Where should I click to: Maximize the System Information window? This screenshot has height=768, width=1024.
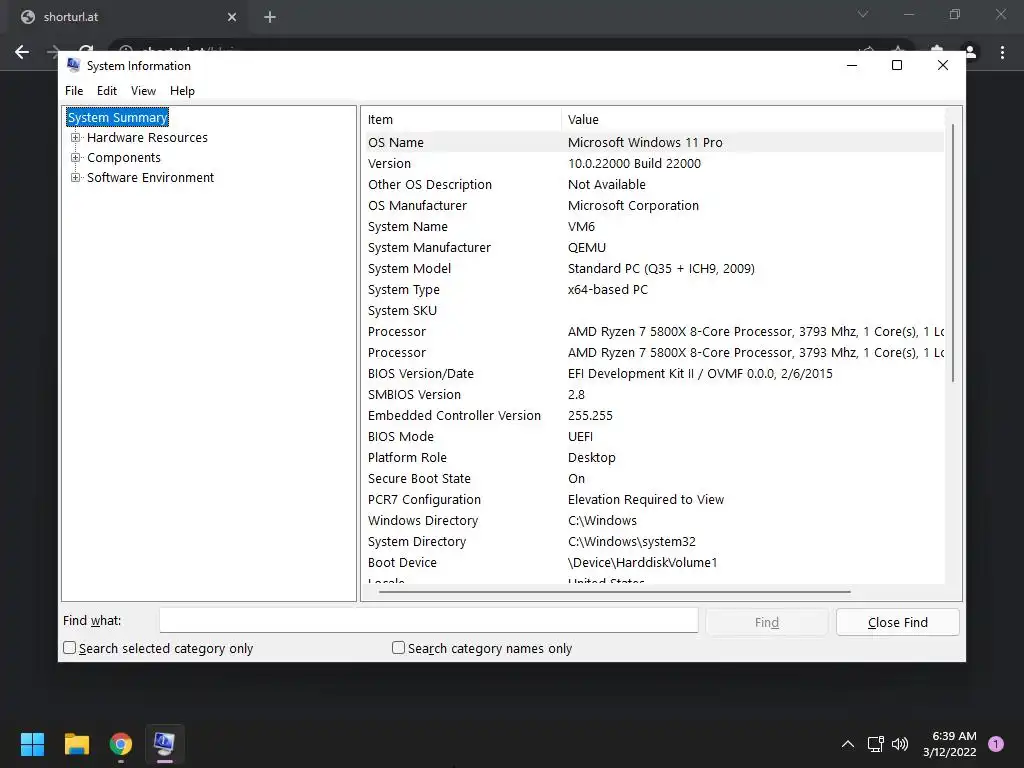pos(897,65)
